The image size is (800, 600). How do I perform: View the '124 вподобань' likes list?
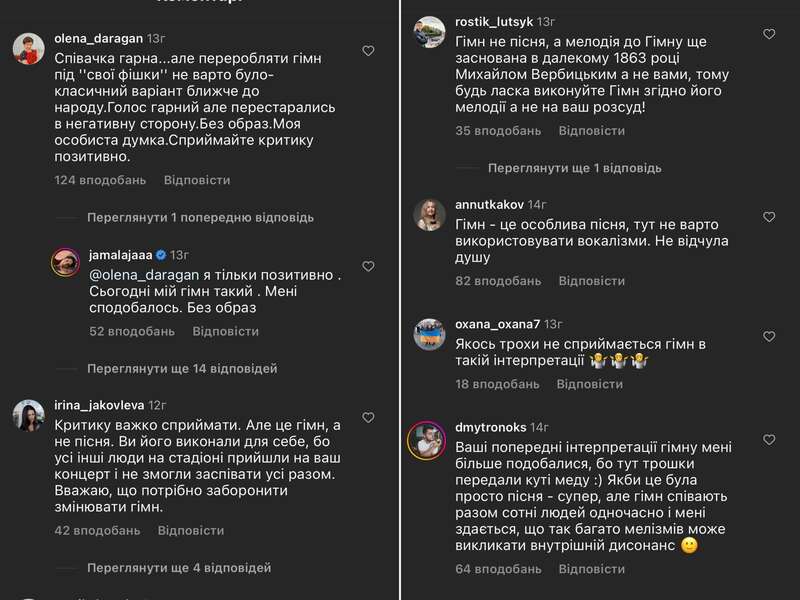coord(100,180)
